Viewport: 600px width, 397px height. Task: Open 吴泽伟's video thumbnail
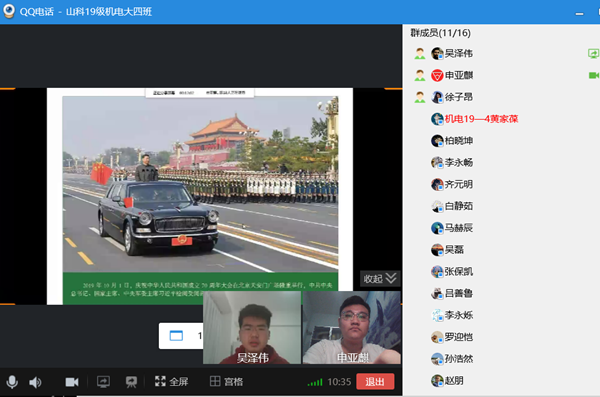(252, 327)
